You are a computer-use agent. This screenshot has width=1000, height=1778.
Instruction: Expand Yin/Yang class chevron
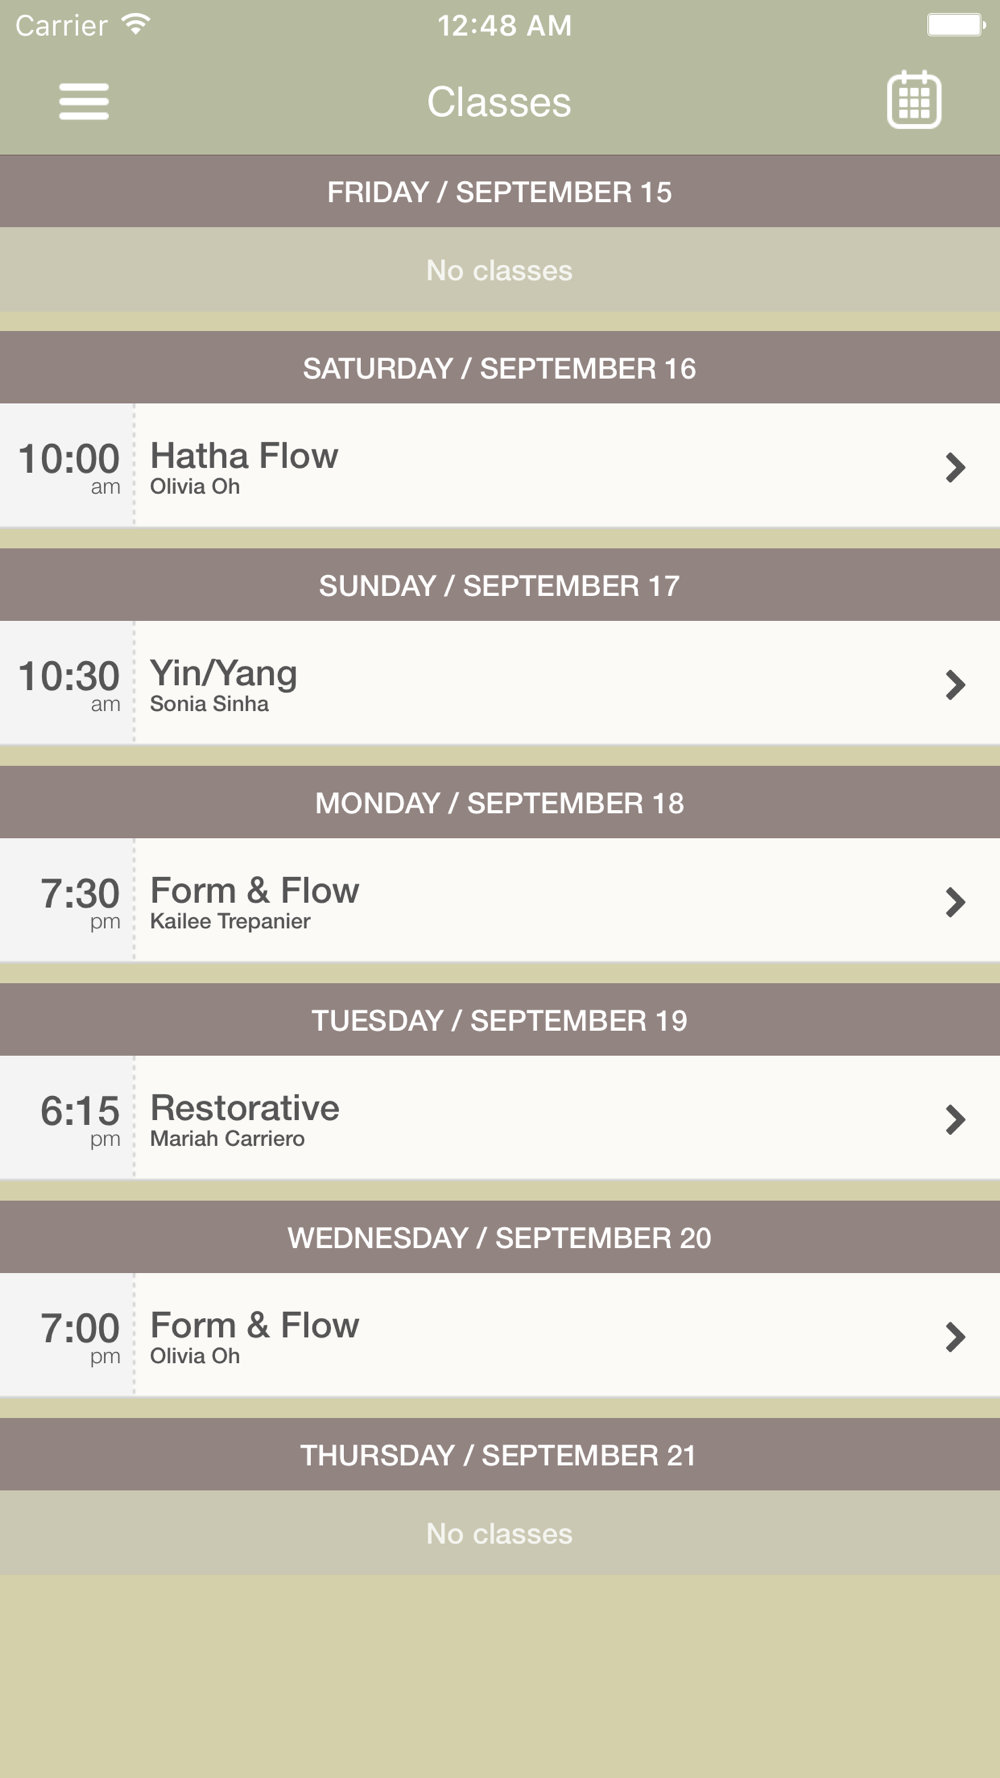(955, 684)
